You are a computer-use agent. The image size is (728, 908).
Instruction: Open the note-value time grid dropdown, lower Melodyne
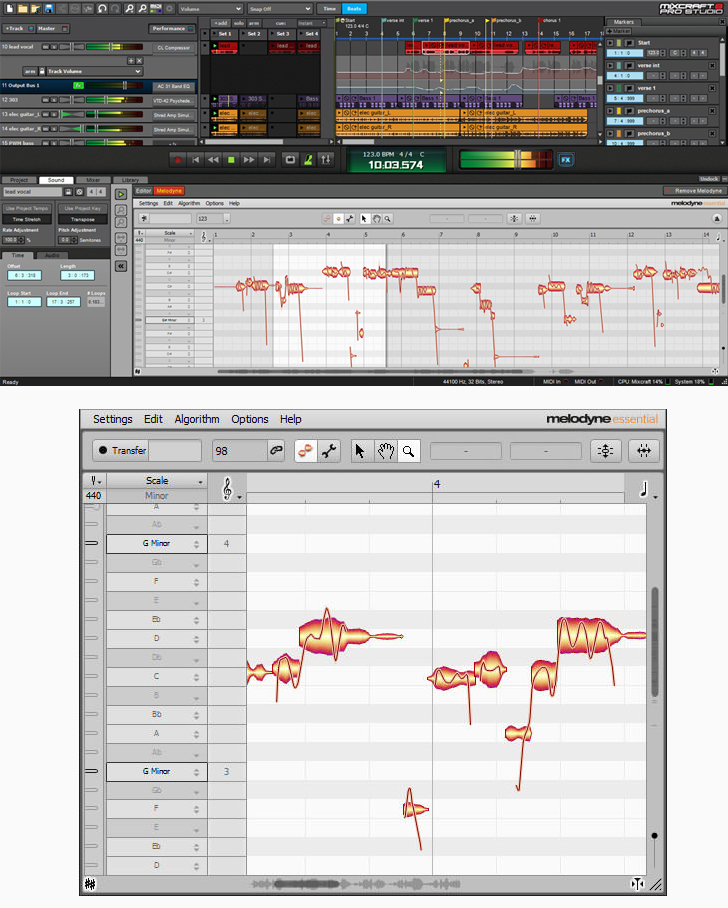pos(647,490)
